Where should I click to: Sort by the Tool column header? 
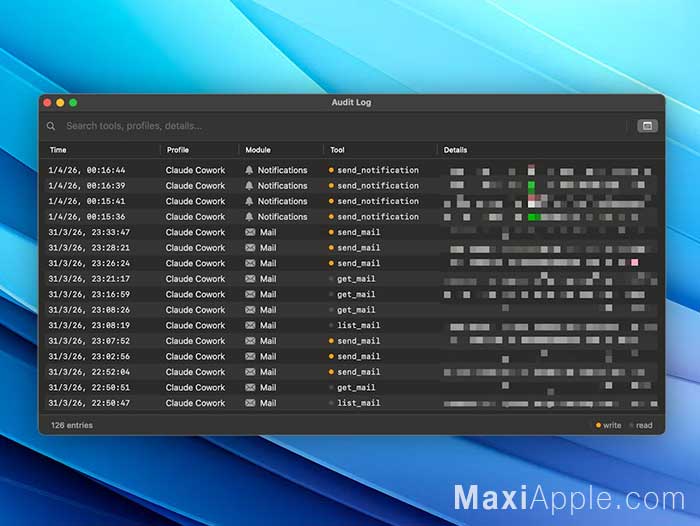[337, 150]
